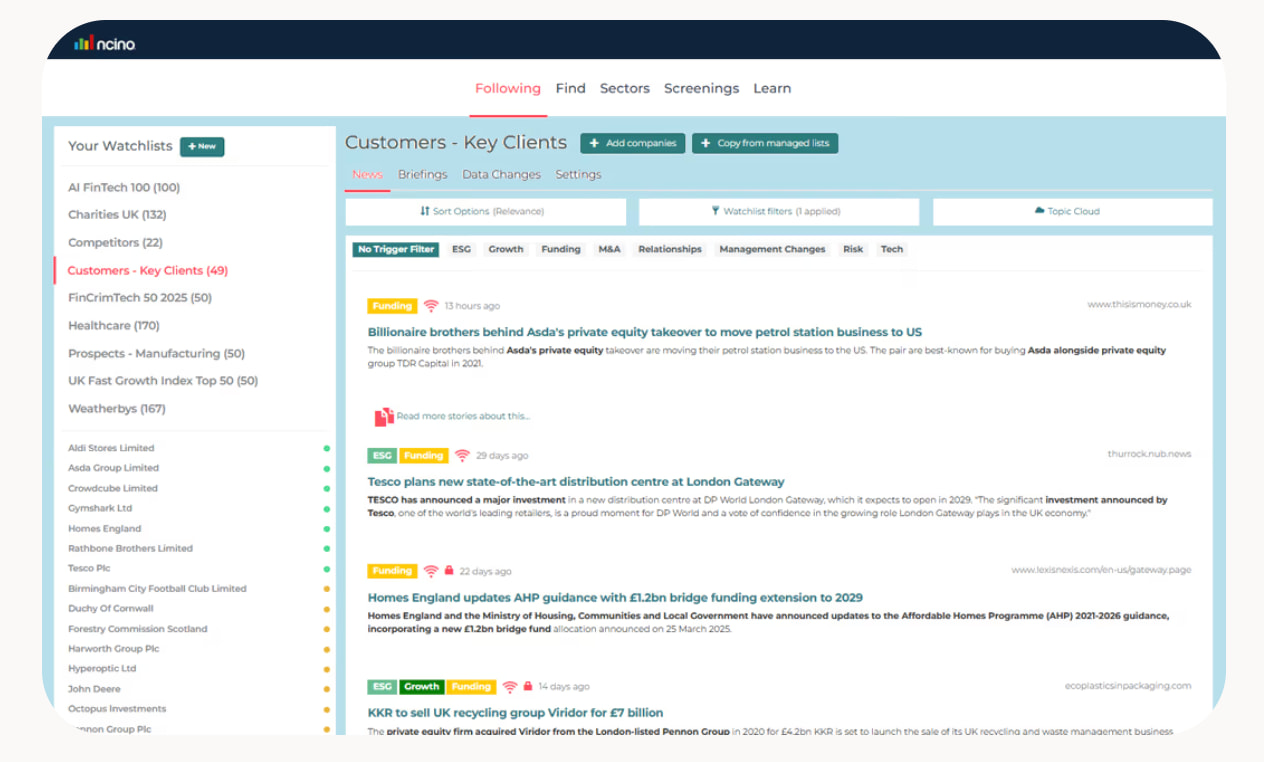
Task: Switch to the Briefings sub-tab
Action: 422,174
